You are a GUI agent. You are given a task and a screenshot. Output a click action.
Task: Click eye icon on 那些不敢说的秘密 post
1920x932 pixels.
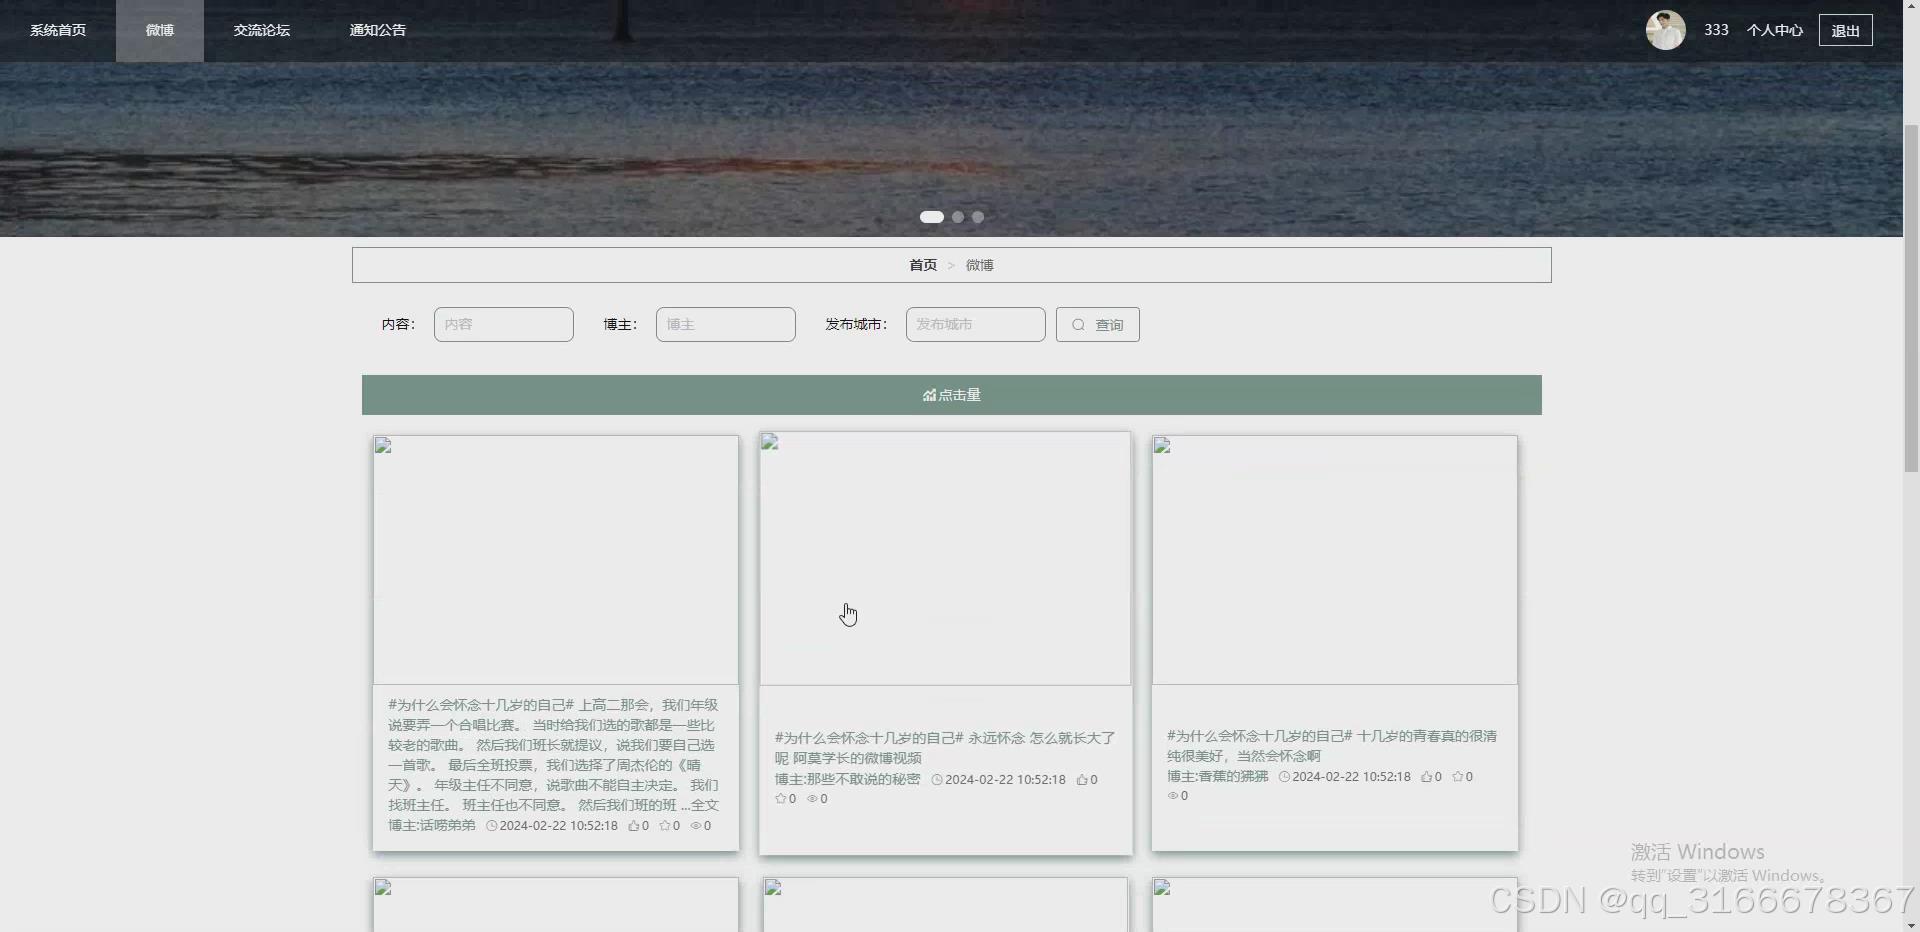(x=812, y=799)
